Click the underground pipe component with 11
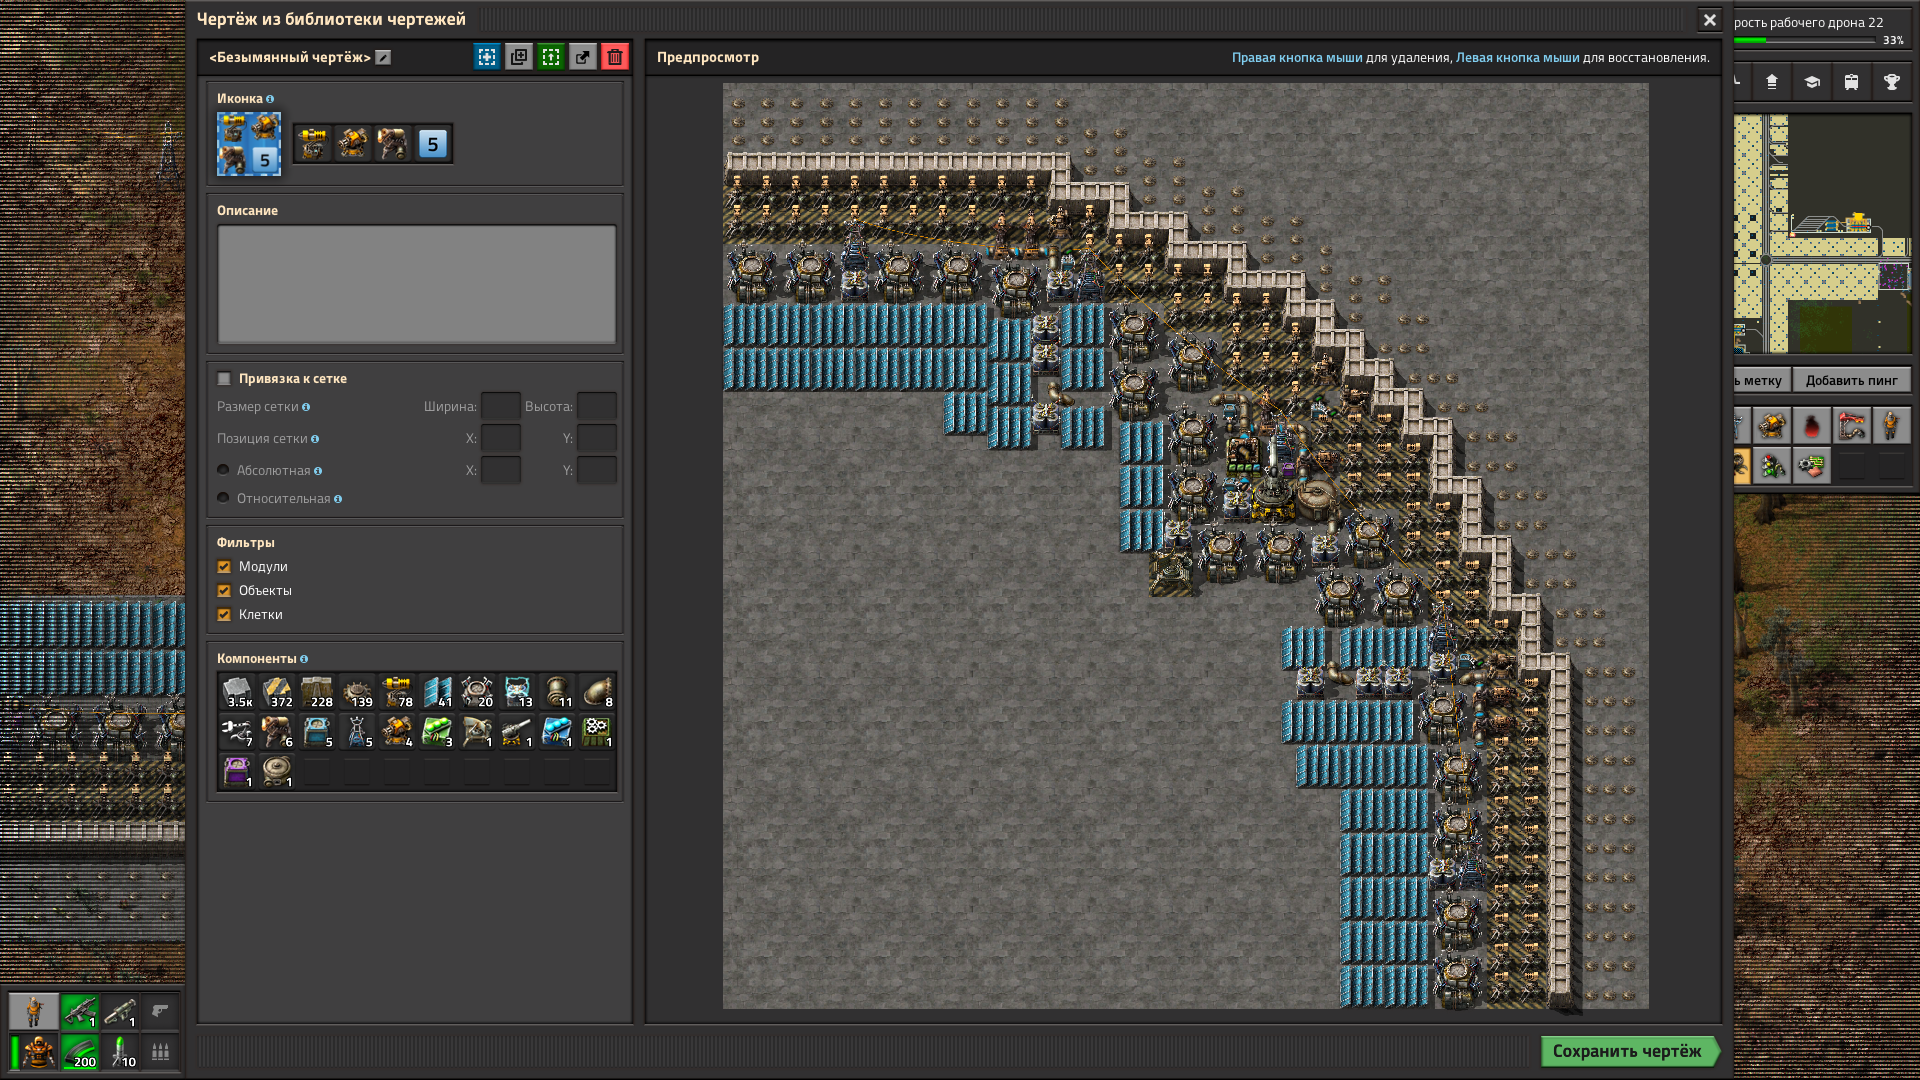1920x1080 pixels. click(557, 692)
